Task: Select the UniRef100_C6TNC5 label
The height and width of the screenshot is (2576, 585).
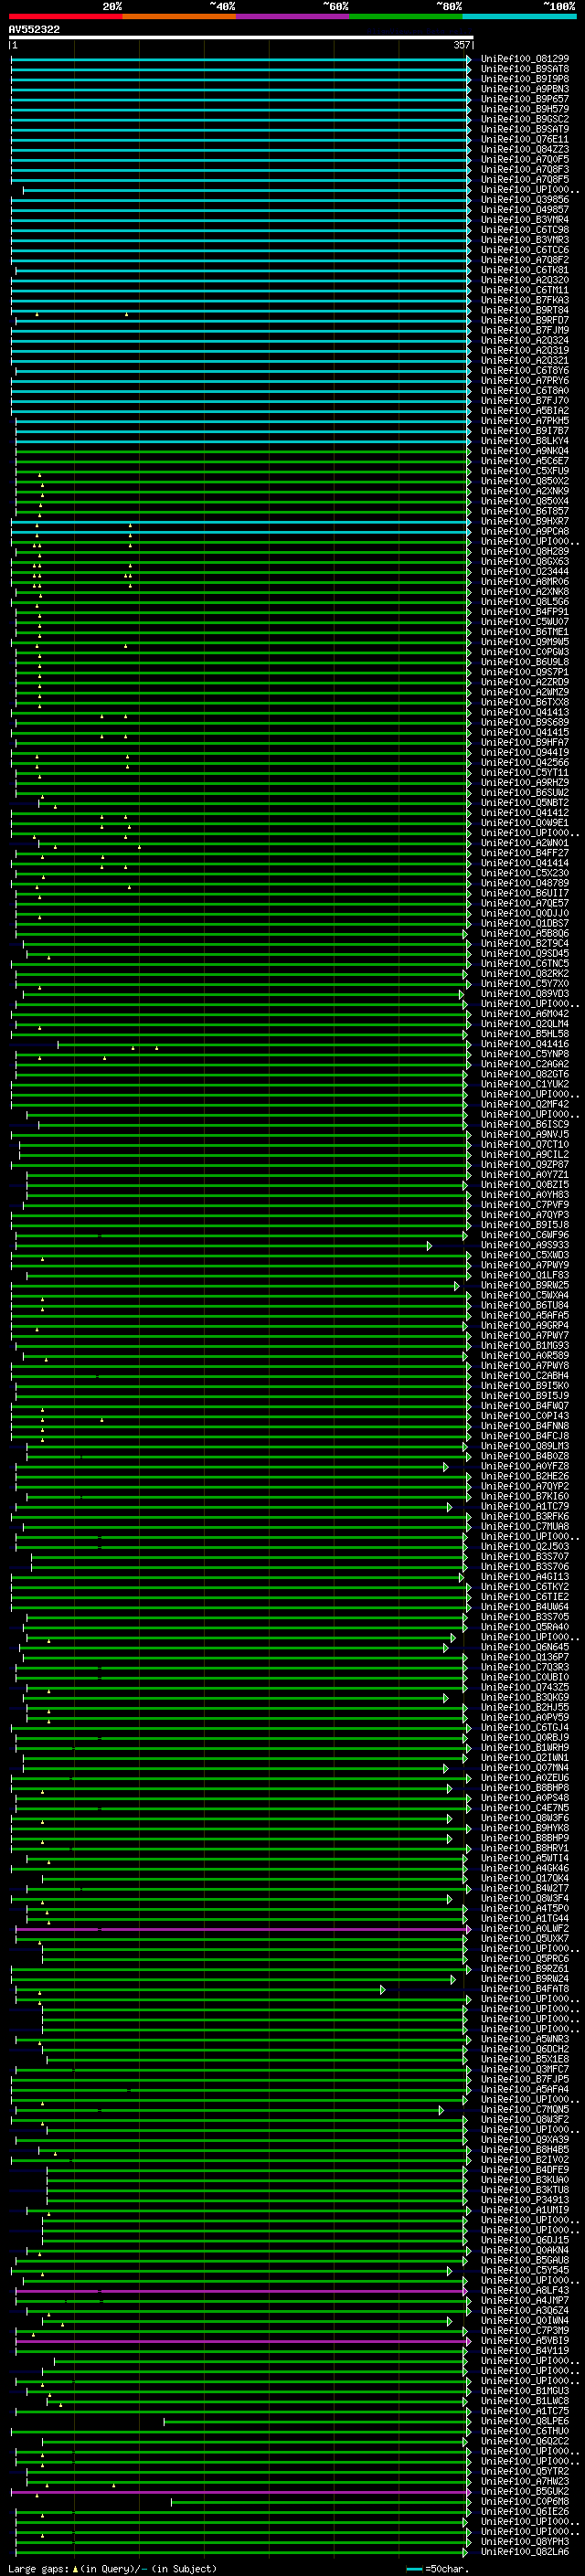Action: [525, 963]
